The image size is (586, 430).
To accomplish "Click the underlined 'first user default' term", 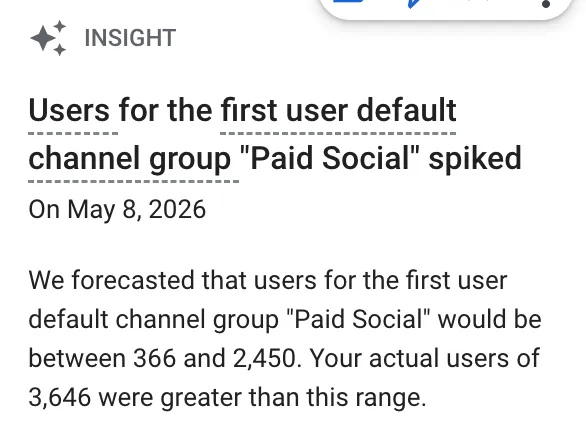I will 338,111.
